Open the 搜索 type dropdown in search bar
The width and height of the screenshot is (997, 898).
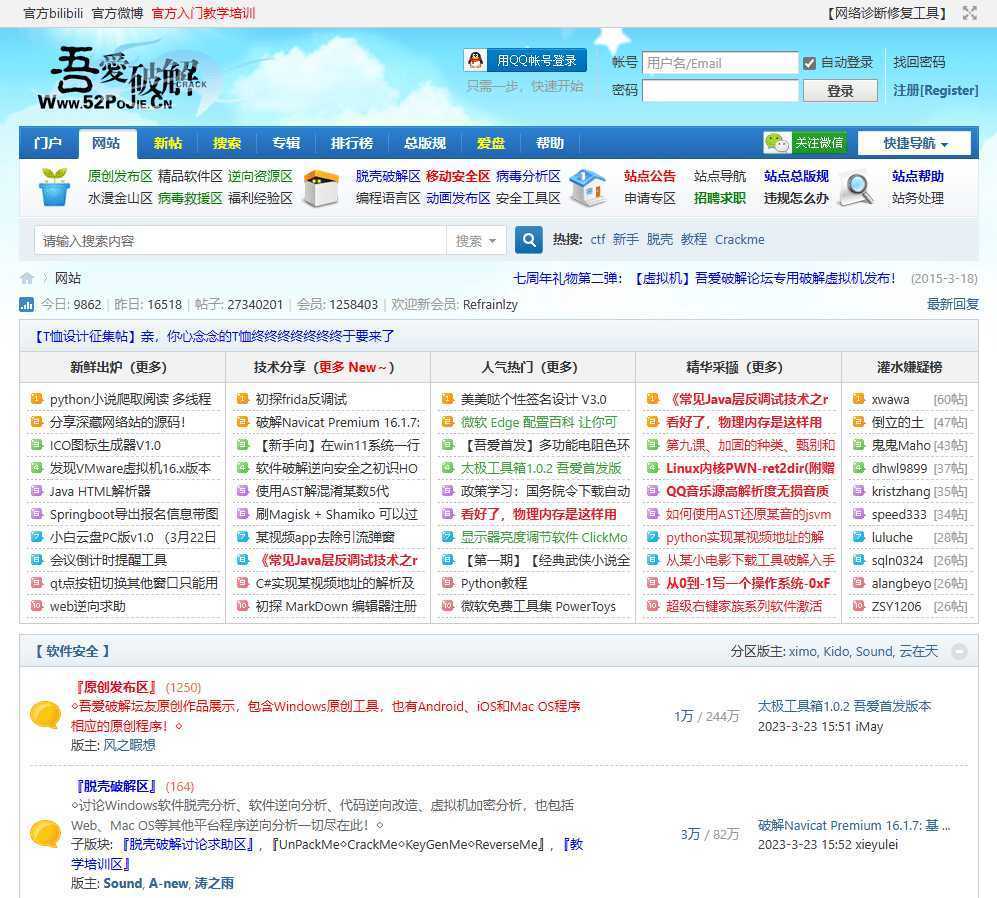[x=476, y=240]
